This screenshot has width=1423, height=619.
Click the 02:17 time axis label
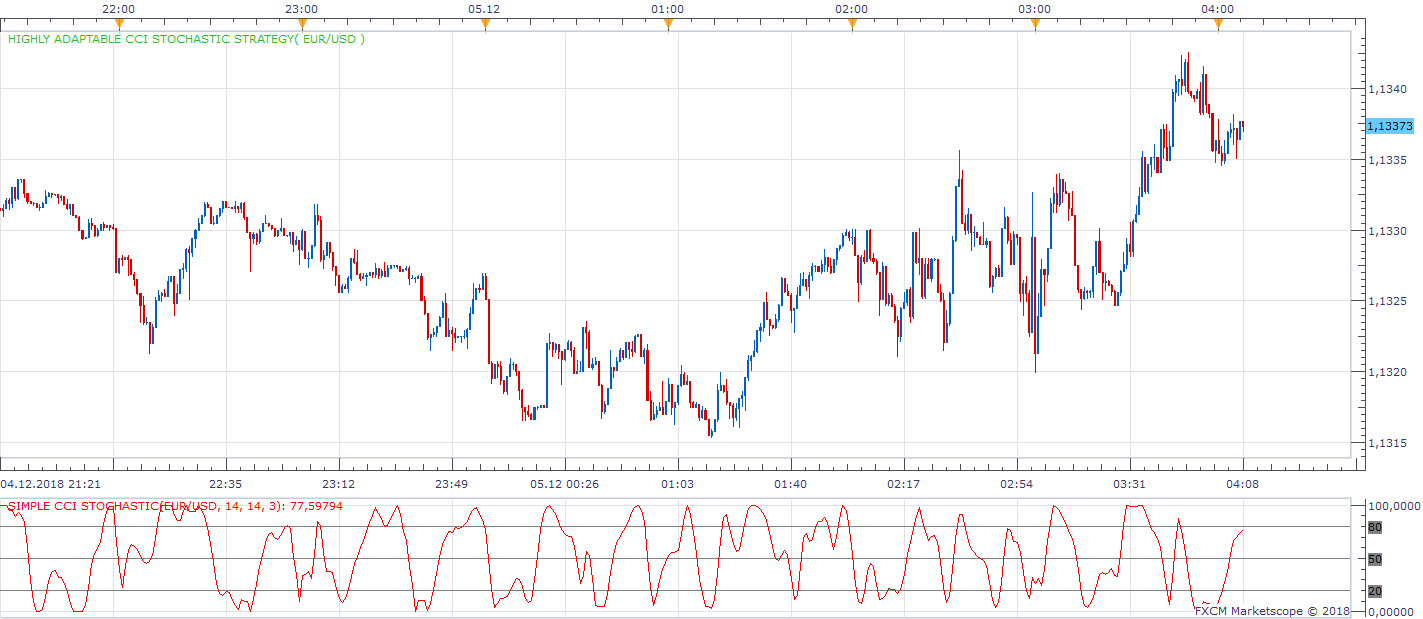pos(904,484)
